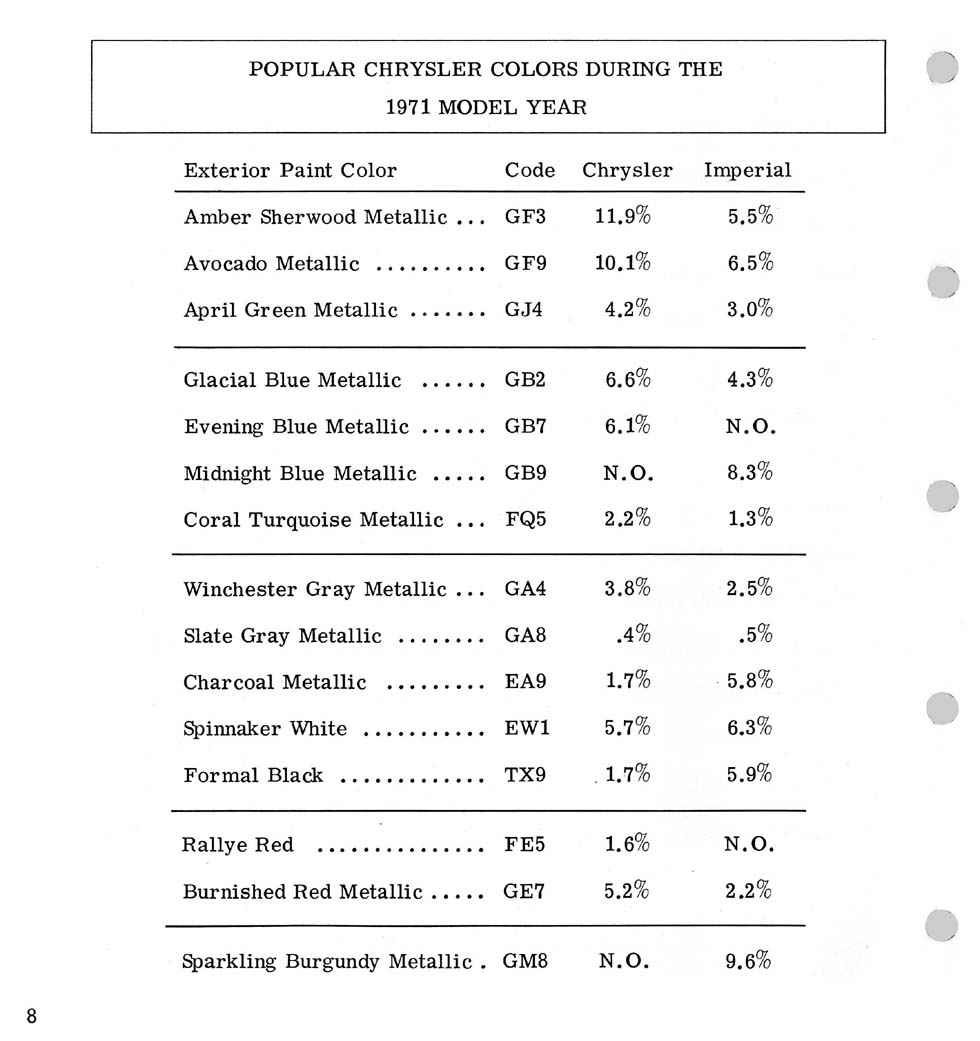Click the Amber Sherwood Metallic color name
The image size is (980, 1041).
(x=315, y=216)
